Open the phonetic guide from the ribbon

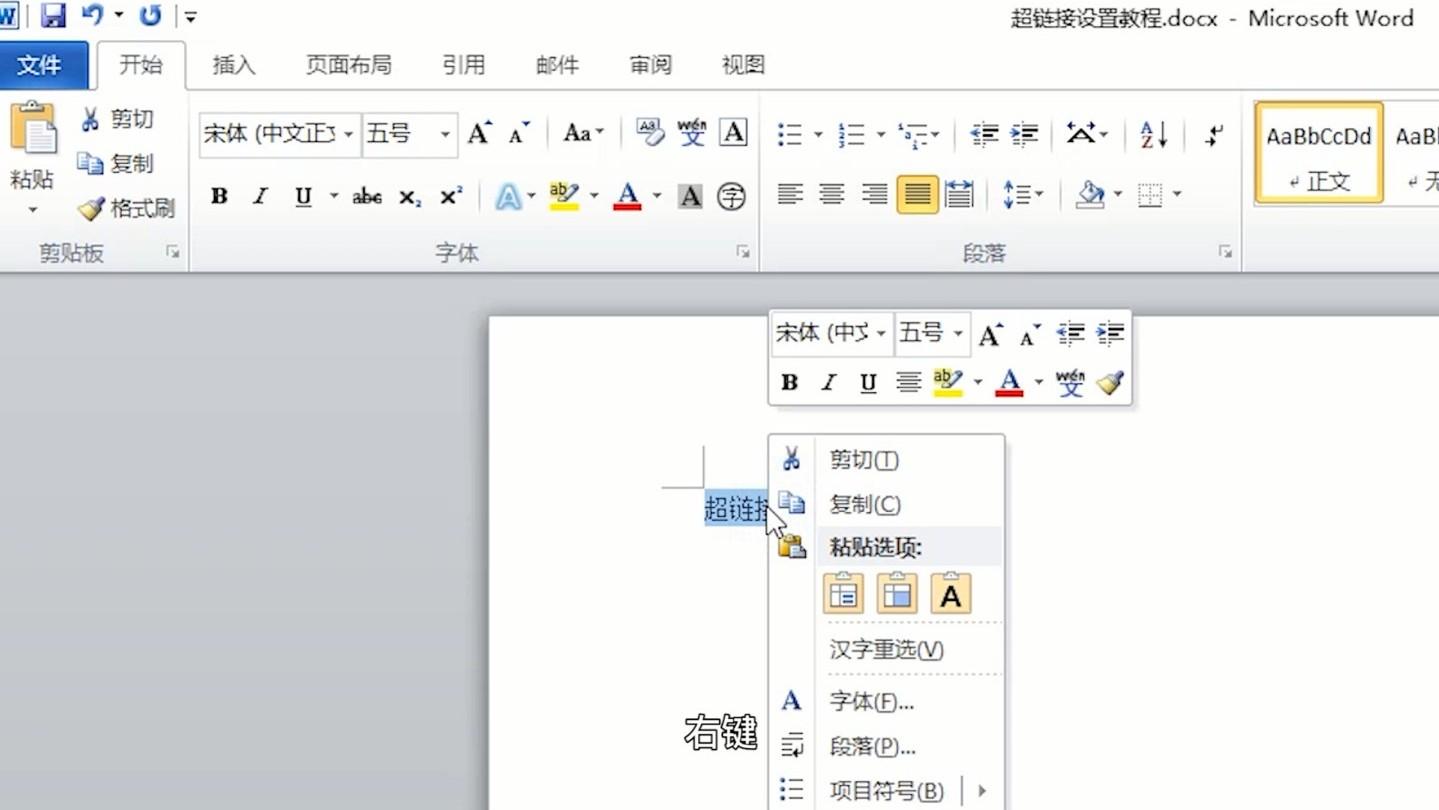(x=692, y=133)
